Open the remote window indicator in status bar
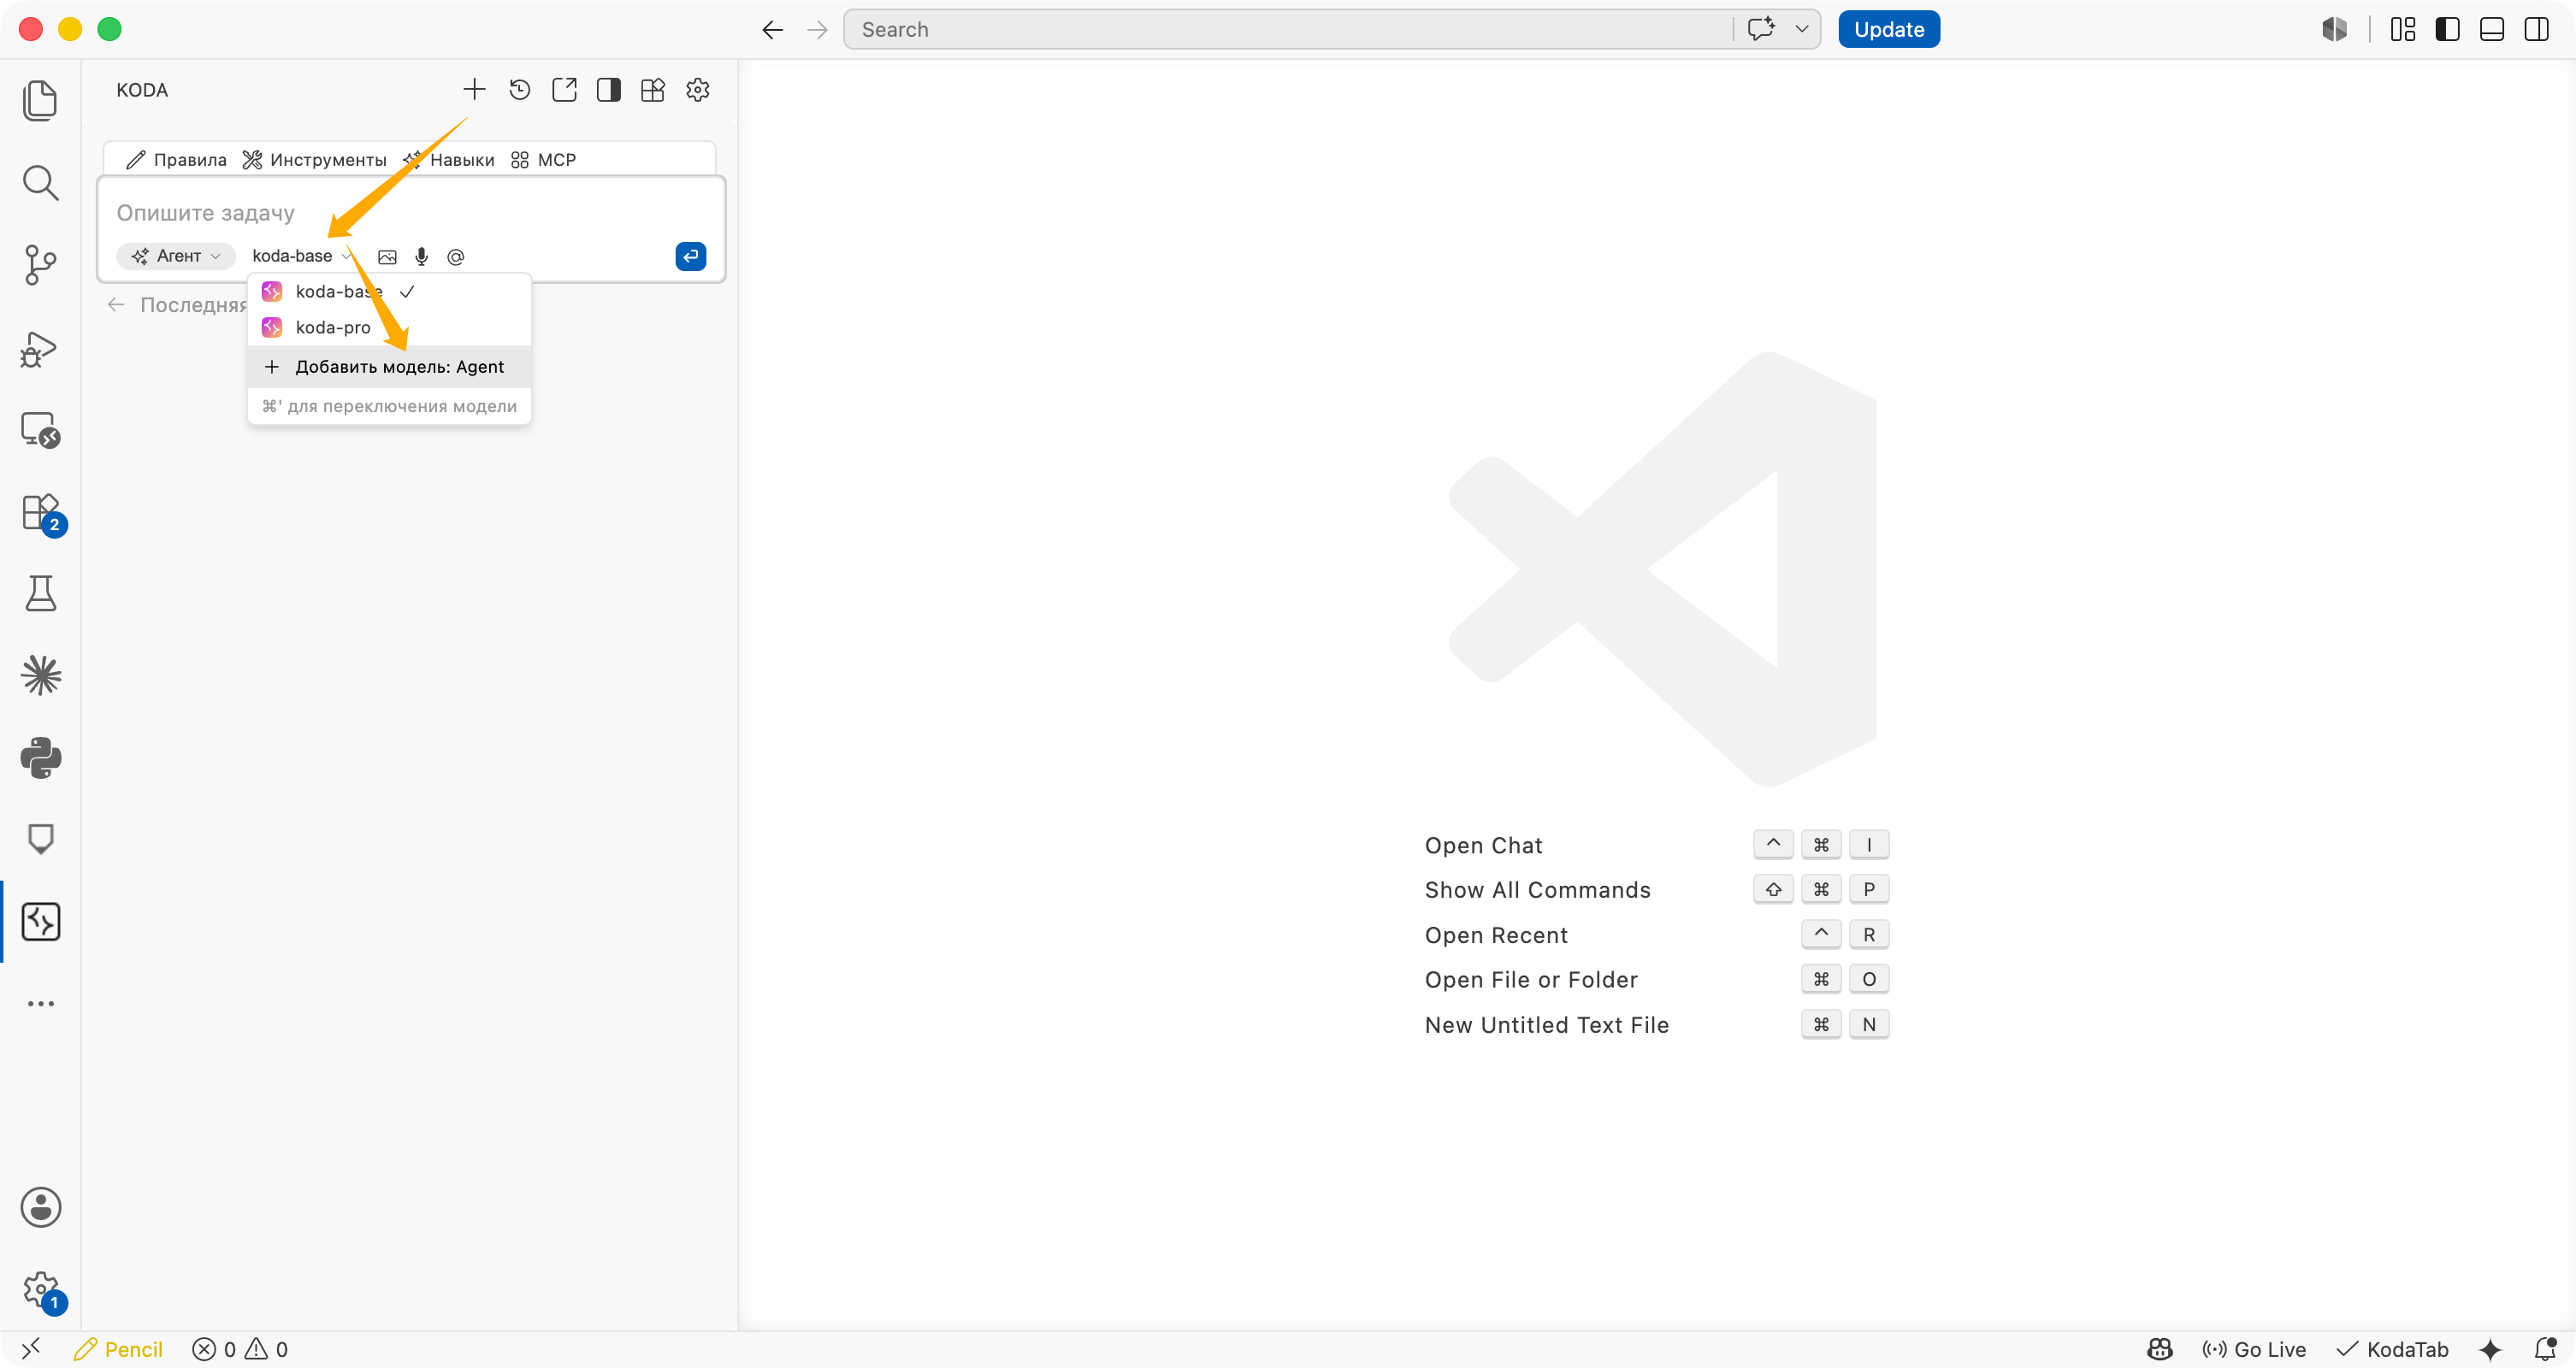The height and width of the screenshot is (1368, 2576). point(30,1349)
